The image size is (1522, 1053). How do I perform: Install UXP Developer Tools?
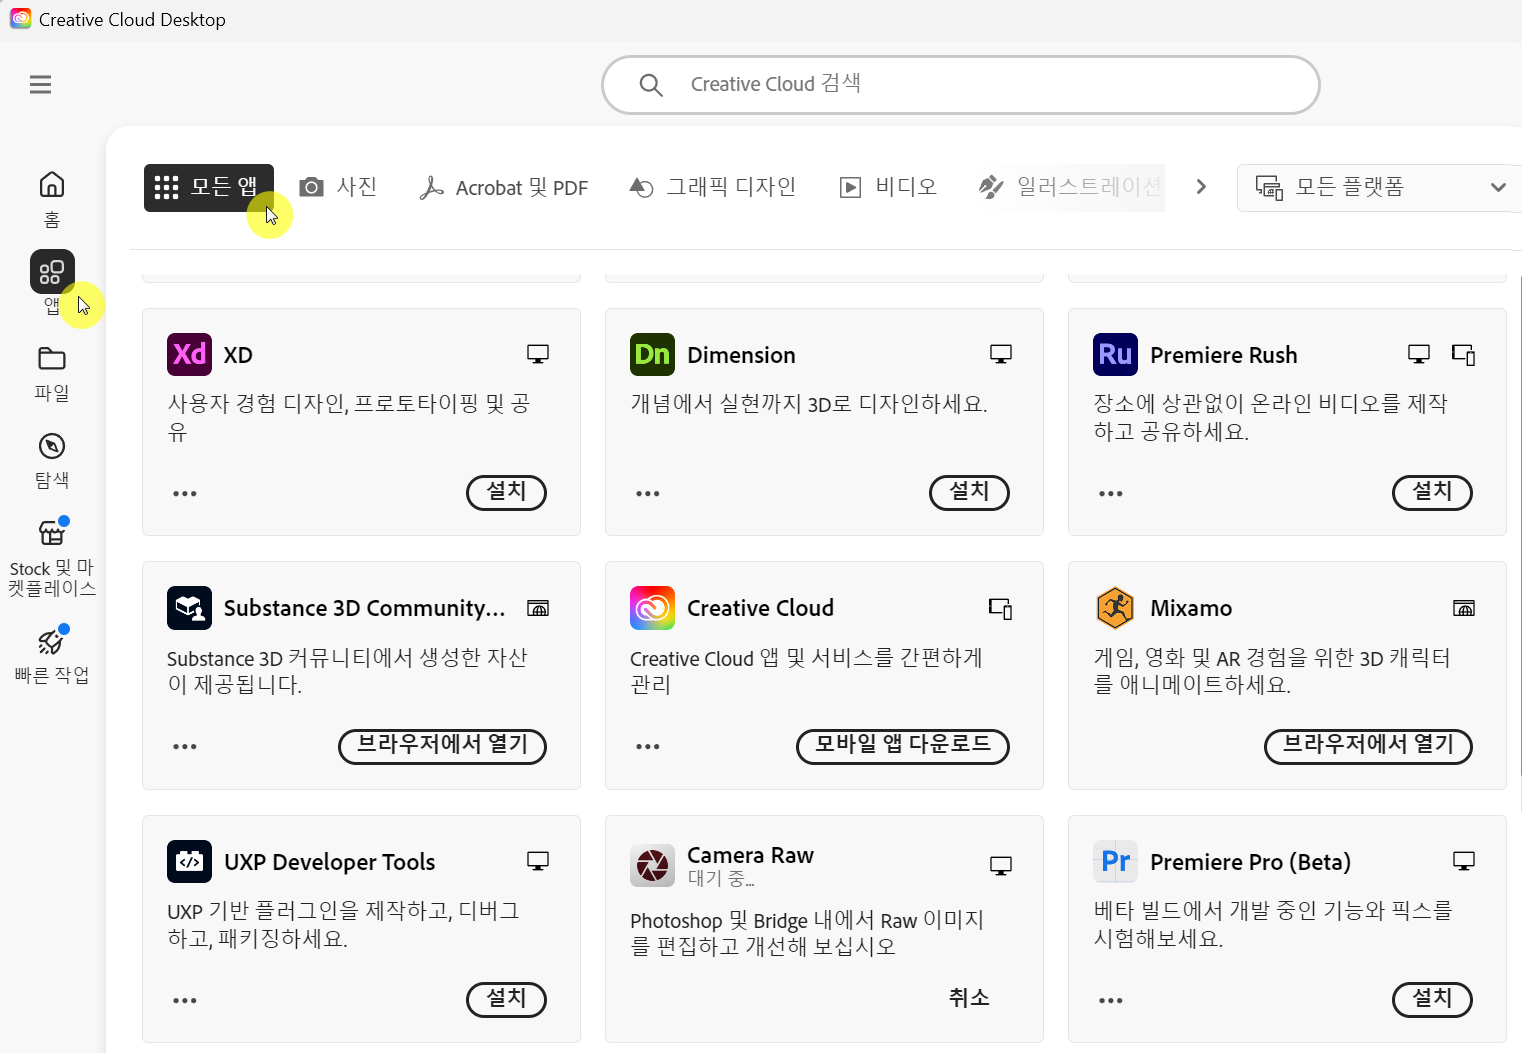(506, 999)
